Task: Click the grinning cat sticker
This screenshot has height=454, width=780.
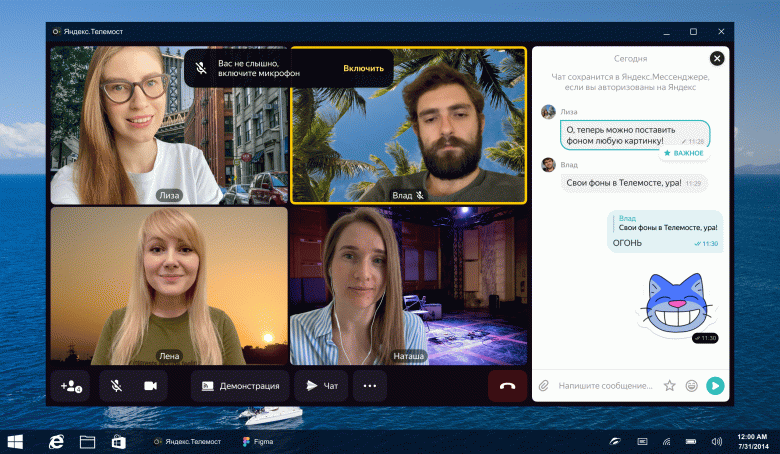Action: pos(676,304)
